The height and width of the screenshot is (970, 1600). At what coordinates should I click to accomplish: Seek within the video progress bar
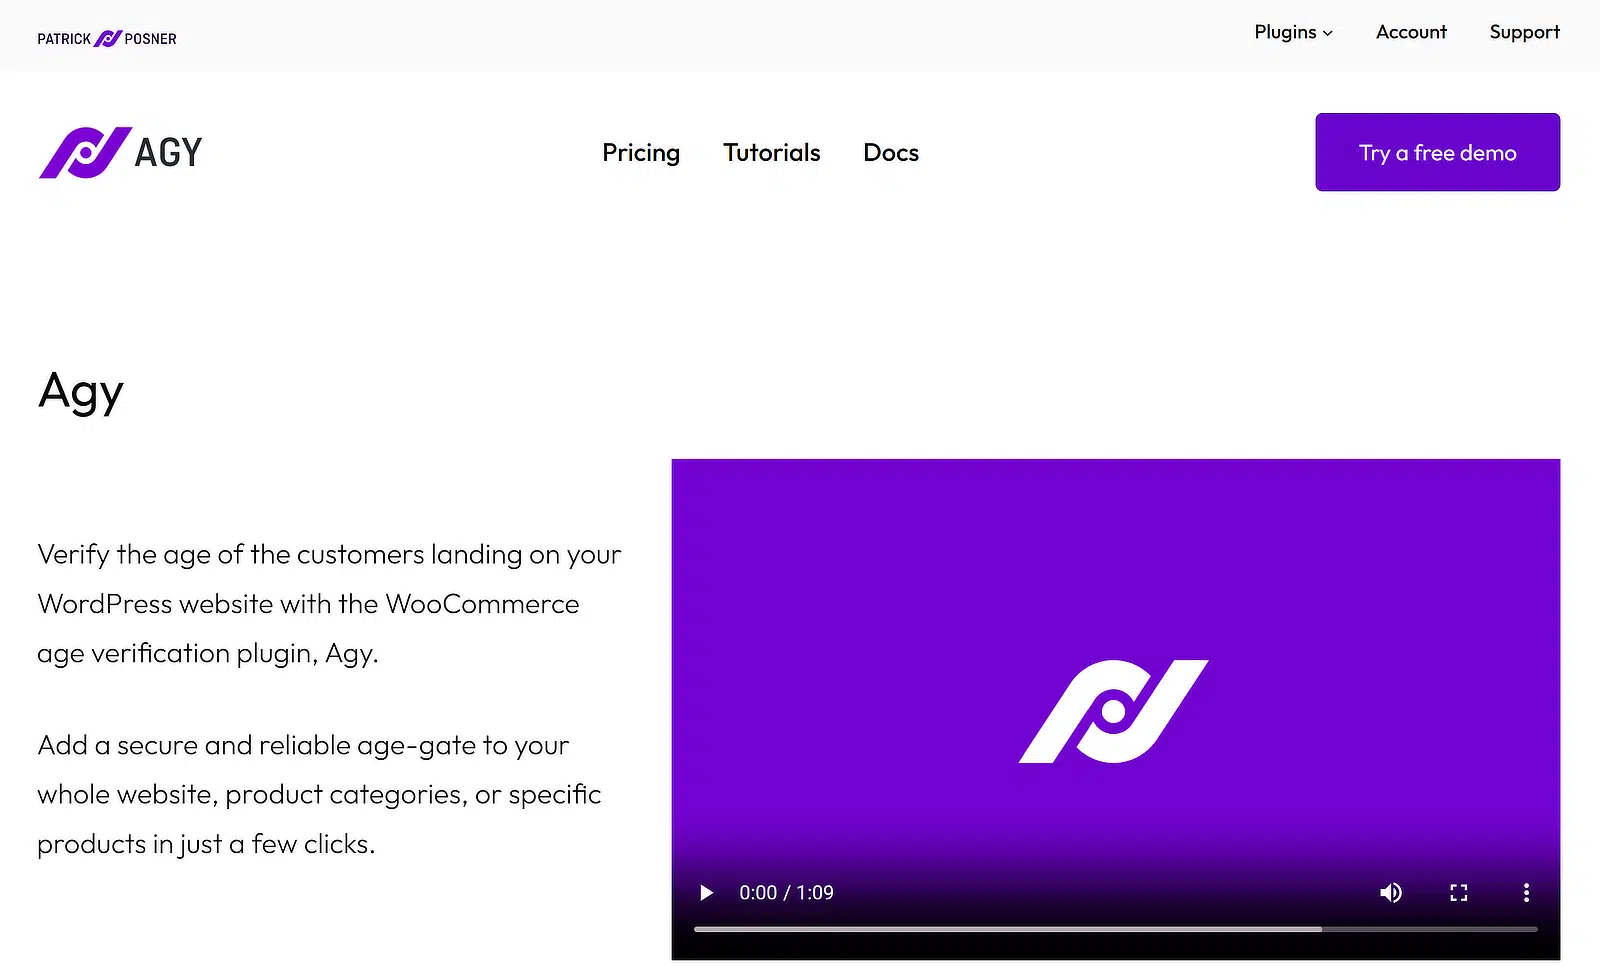coord(1115,929)
